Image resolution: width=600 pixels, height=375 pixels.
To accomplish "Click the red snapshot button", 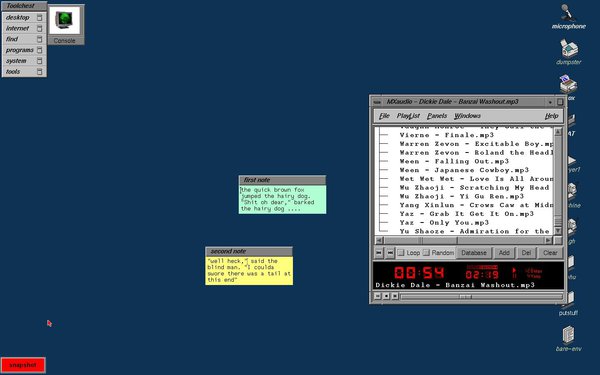I will click(x=23, y=365).
